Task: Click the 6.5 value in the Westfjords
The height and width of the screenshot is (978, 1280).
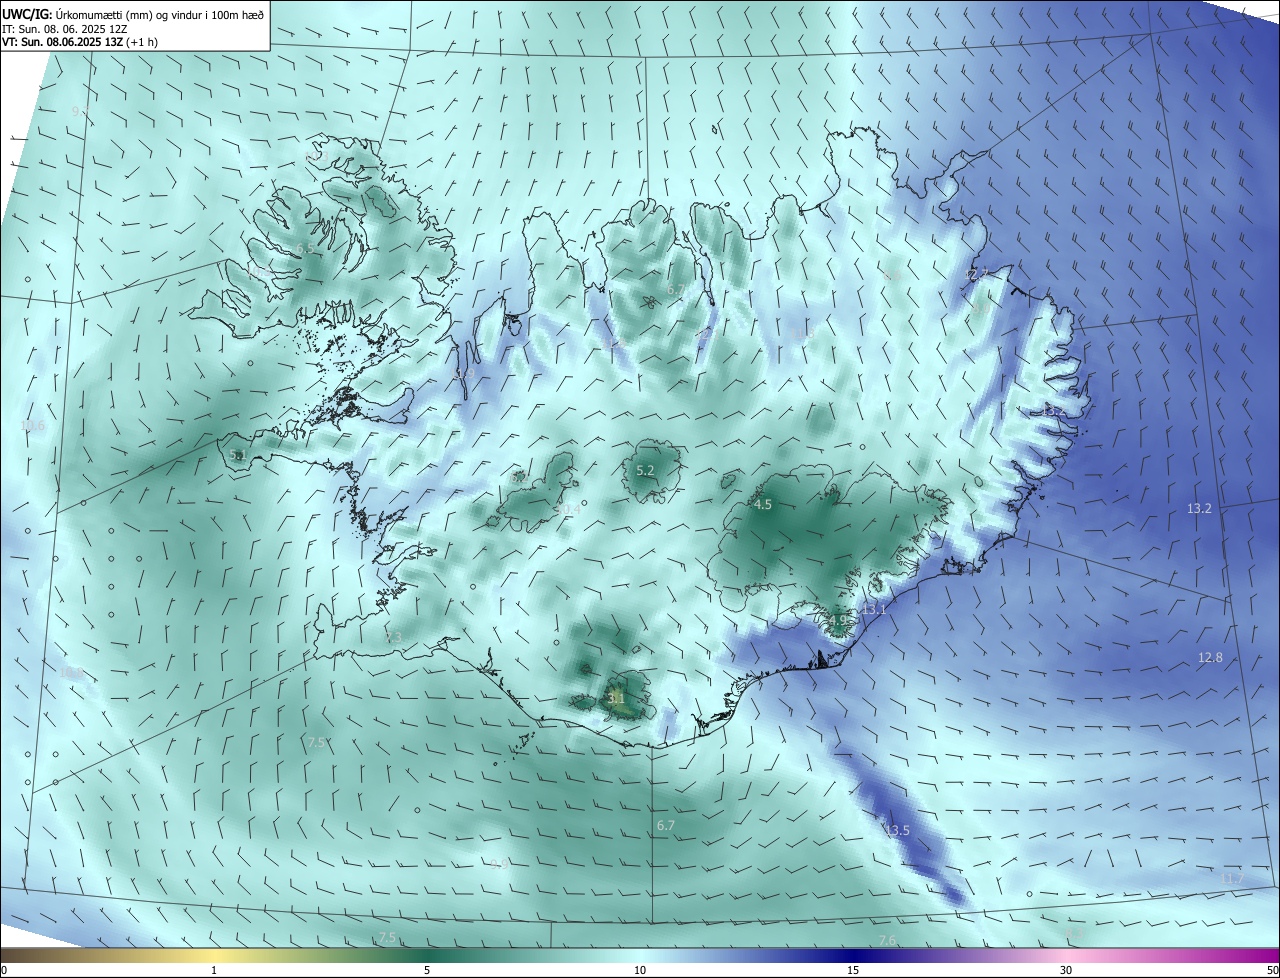Action: click(x=305, y=249)
